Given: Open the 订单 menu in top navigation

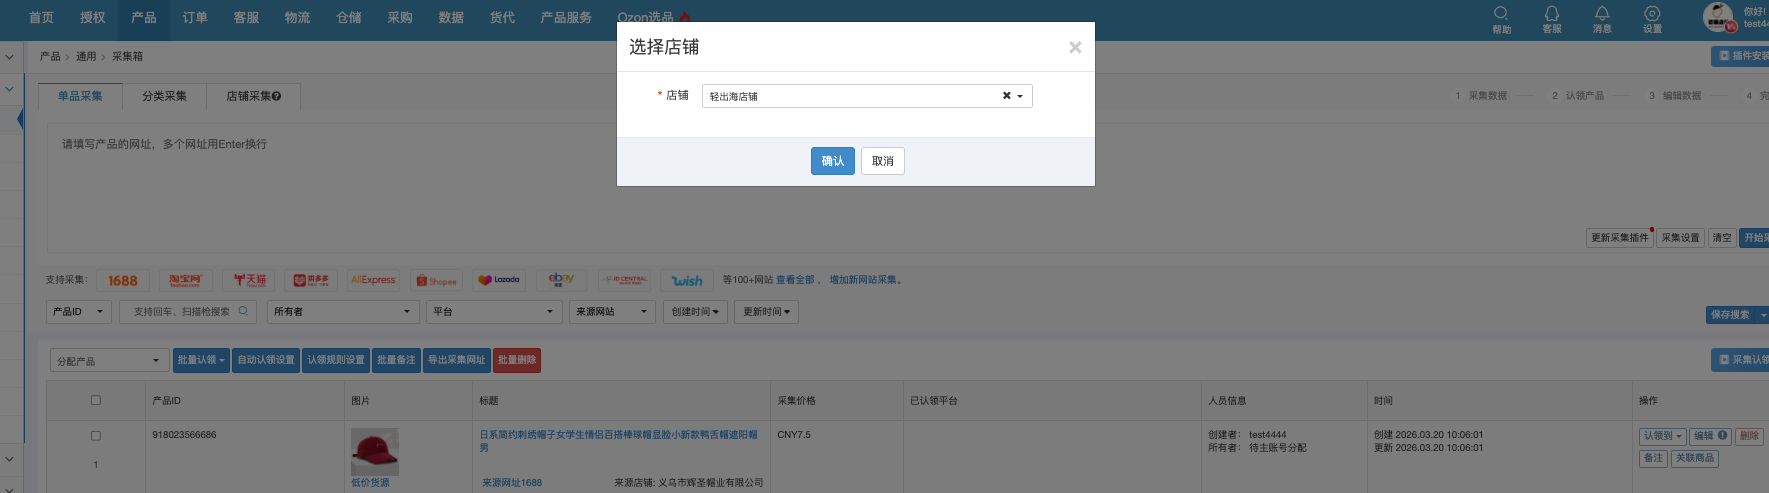Looking at the screenshot, I should click(195, 18).
